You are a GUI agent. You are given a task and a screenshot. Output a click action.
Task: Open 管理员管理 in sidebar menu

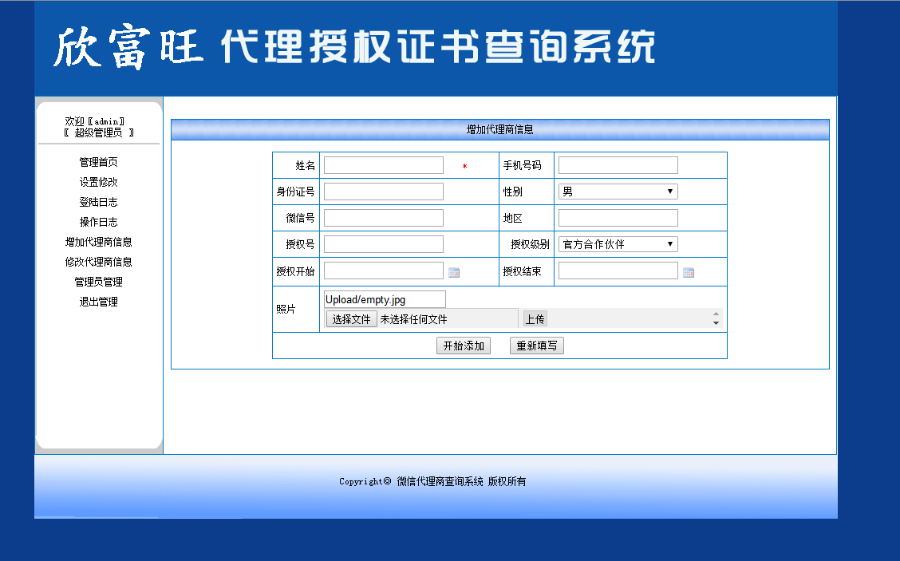[x=98, y=282]
